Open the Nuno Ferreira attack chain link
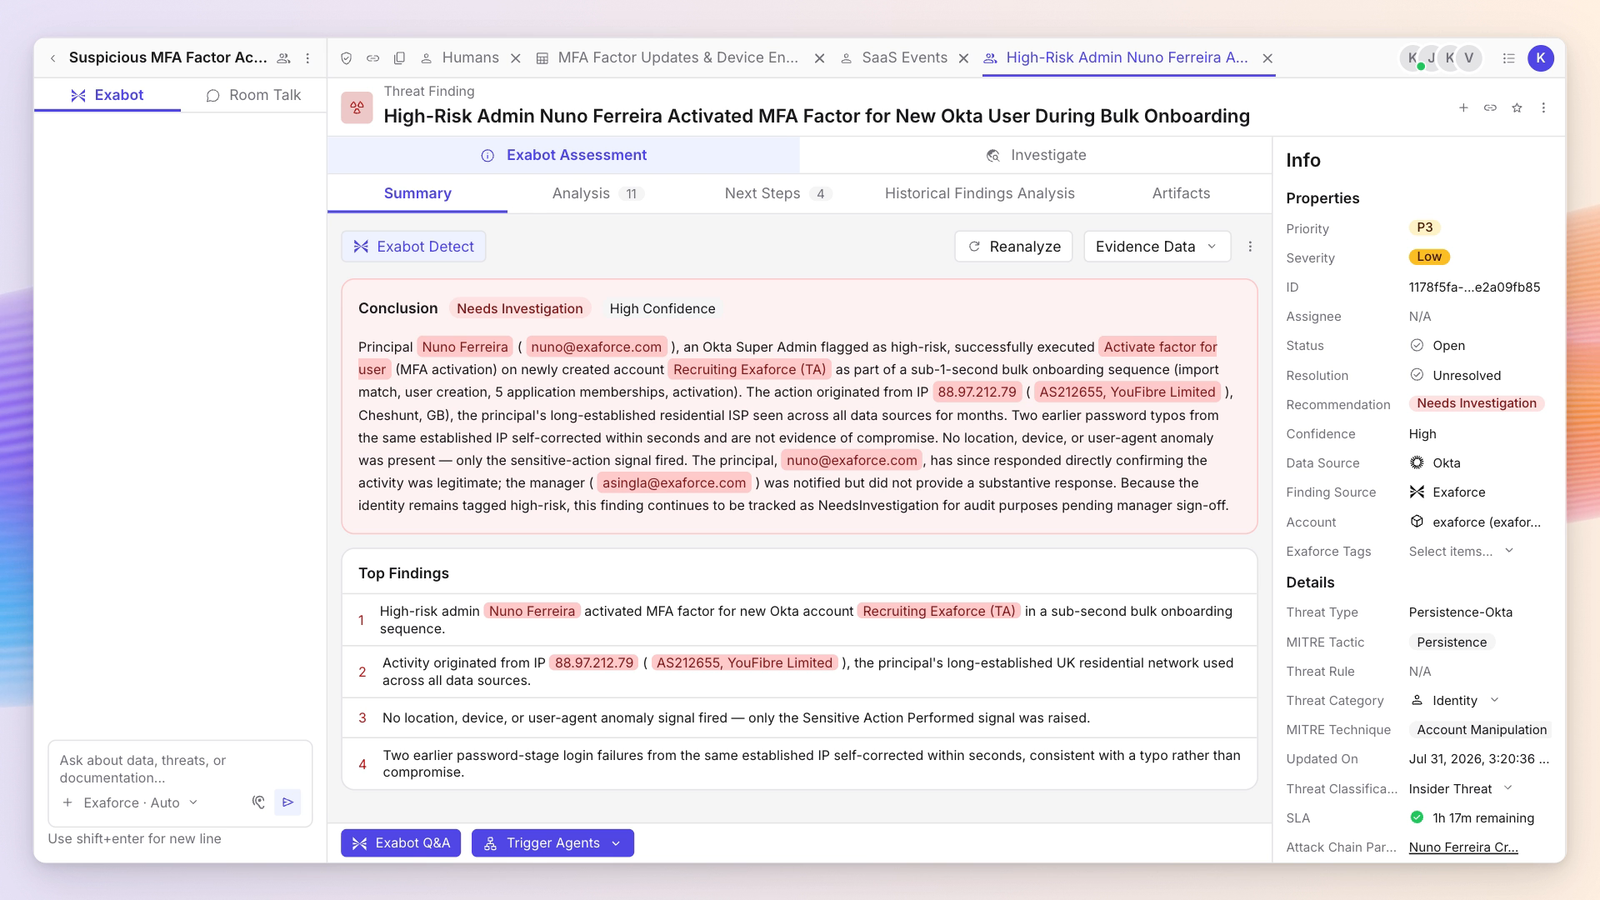This screenshot has width=1600, height=900. coord(1463,847)
